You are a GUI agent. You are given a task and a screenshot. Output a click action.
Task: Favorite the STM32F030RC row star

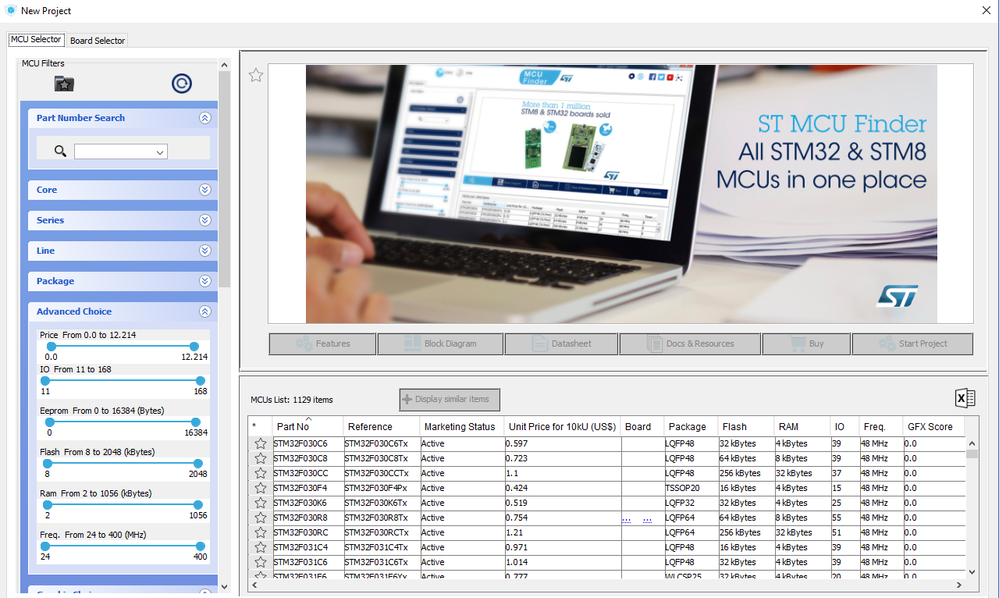pyautogui.click(x=260, y=532)
